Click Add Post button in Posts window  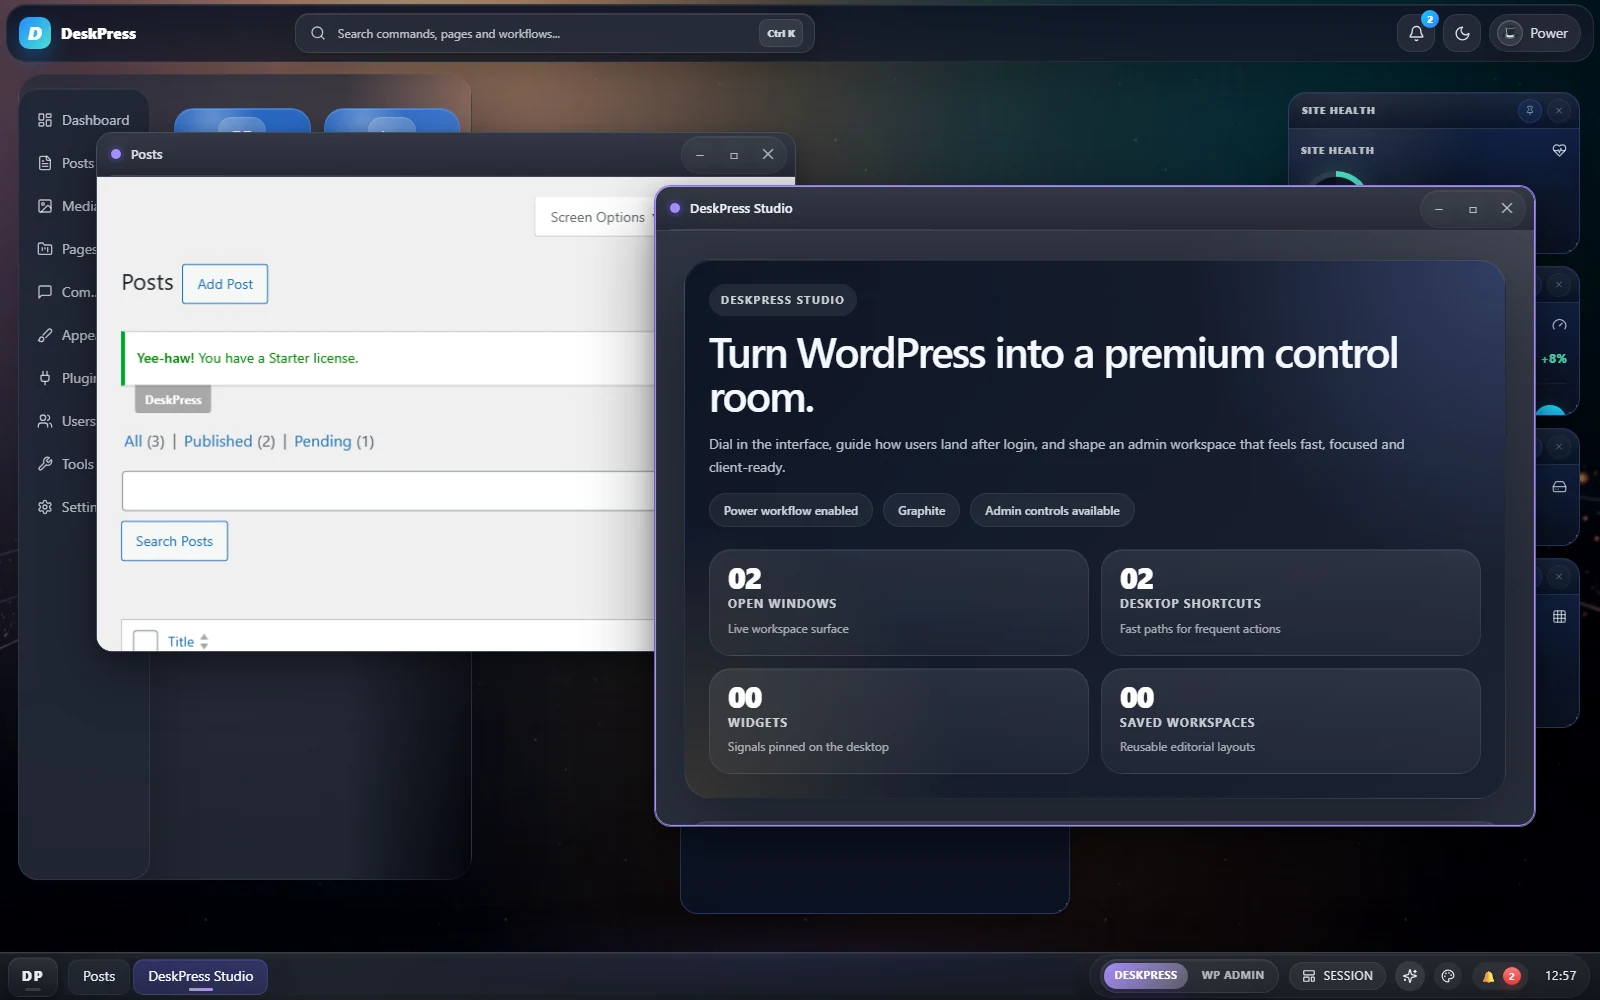click(225, 284)
